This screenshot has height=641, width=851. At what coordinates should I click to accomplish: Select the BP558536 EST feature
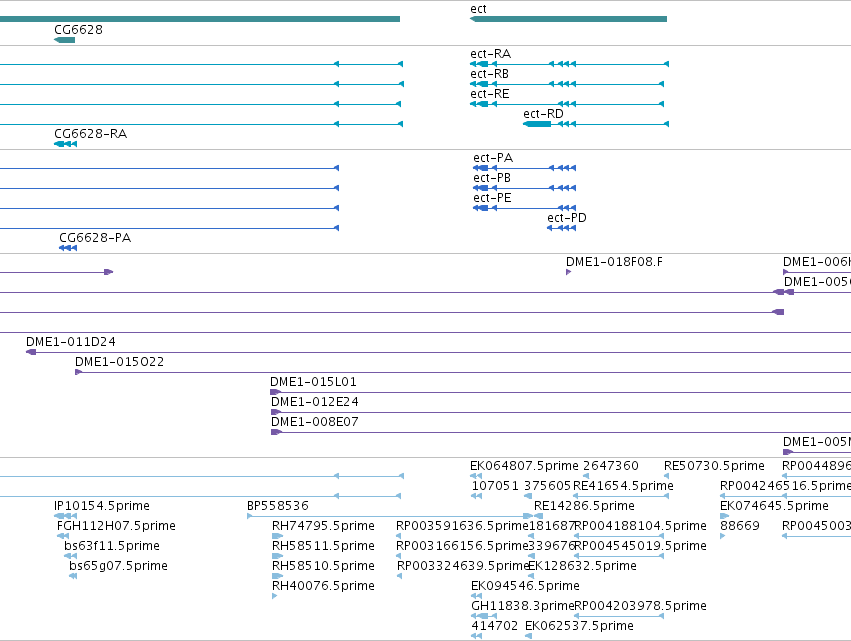pos(390,516)
